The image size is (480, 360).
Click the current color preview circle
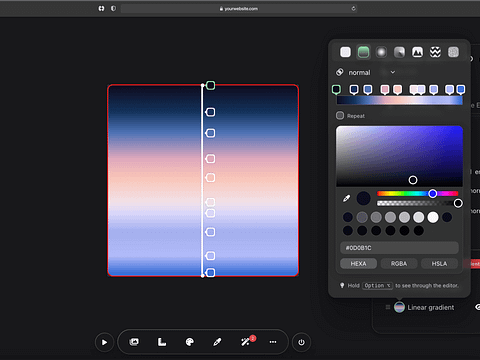[363, 198]
